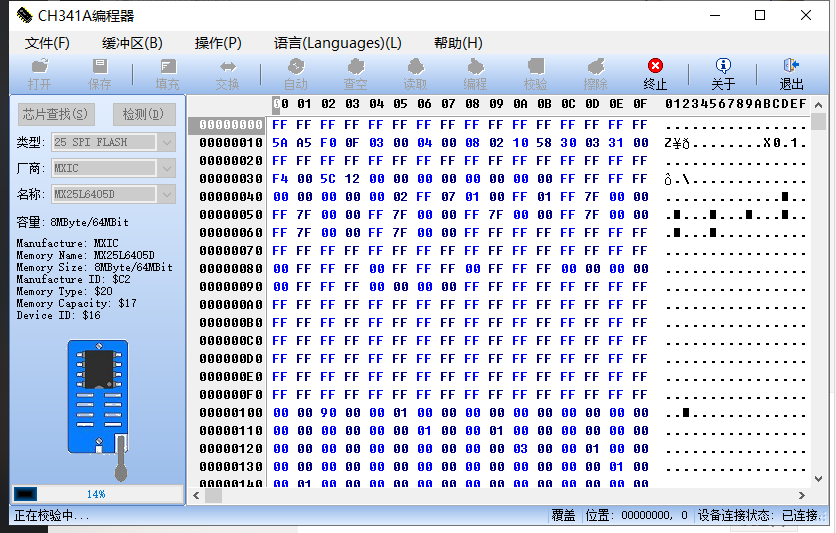Click the 芯片查找(S) button
This screenshot has width=836, height=533.
coord(57,114)
